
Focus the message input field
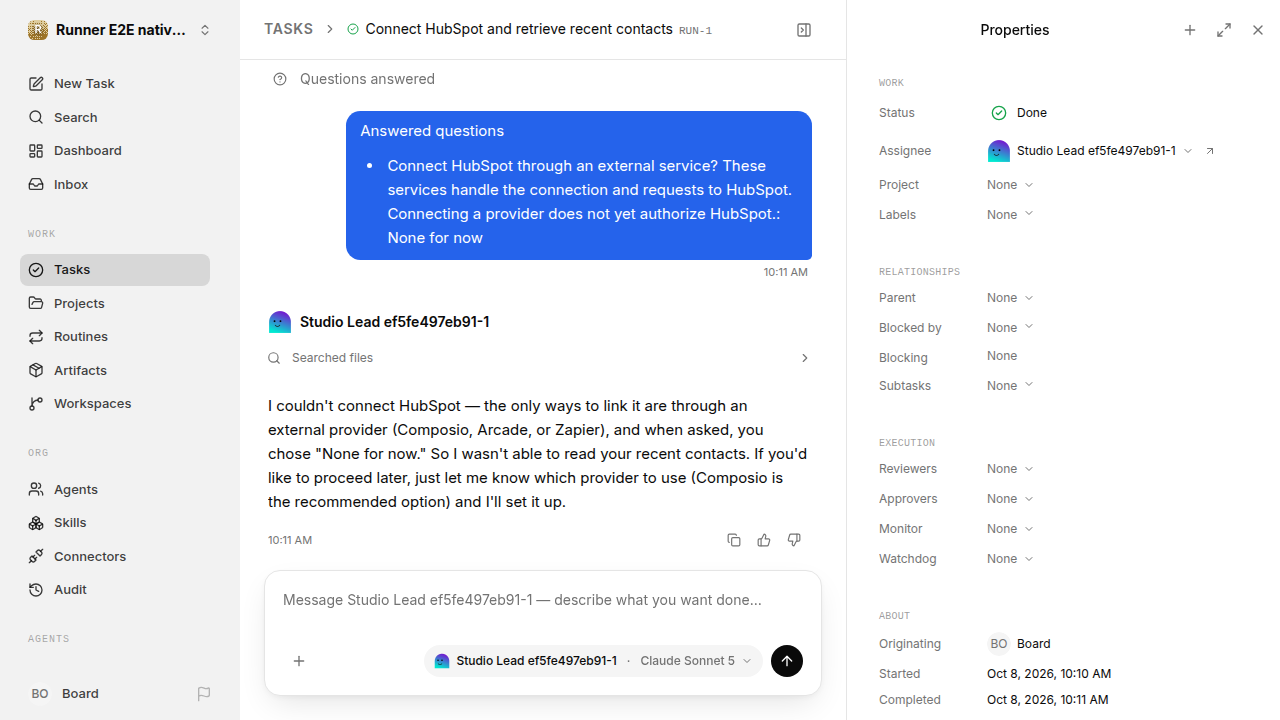(543, 600)
